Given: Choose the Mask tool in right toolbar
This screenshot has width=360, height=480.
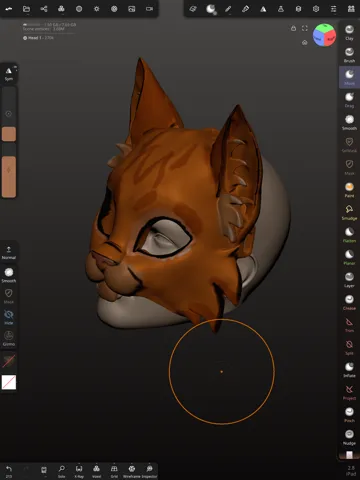Looking at the screenshot, I should coord(349,167).
